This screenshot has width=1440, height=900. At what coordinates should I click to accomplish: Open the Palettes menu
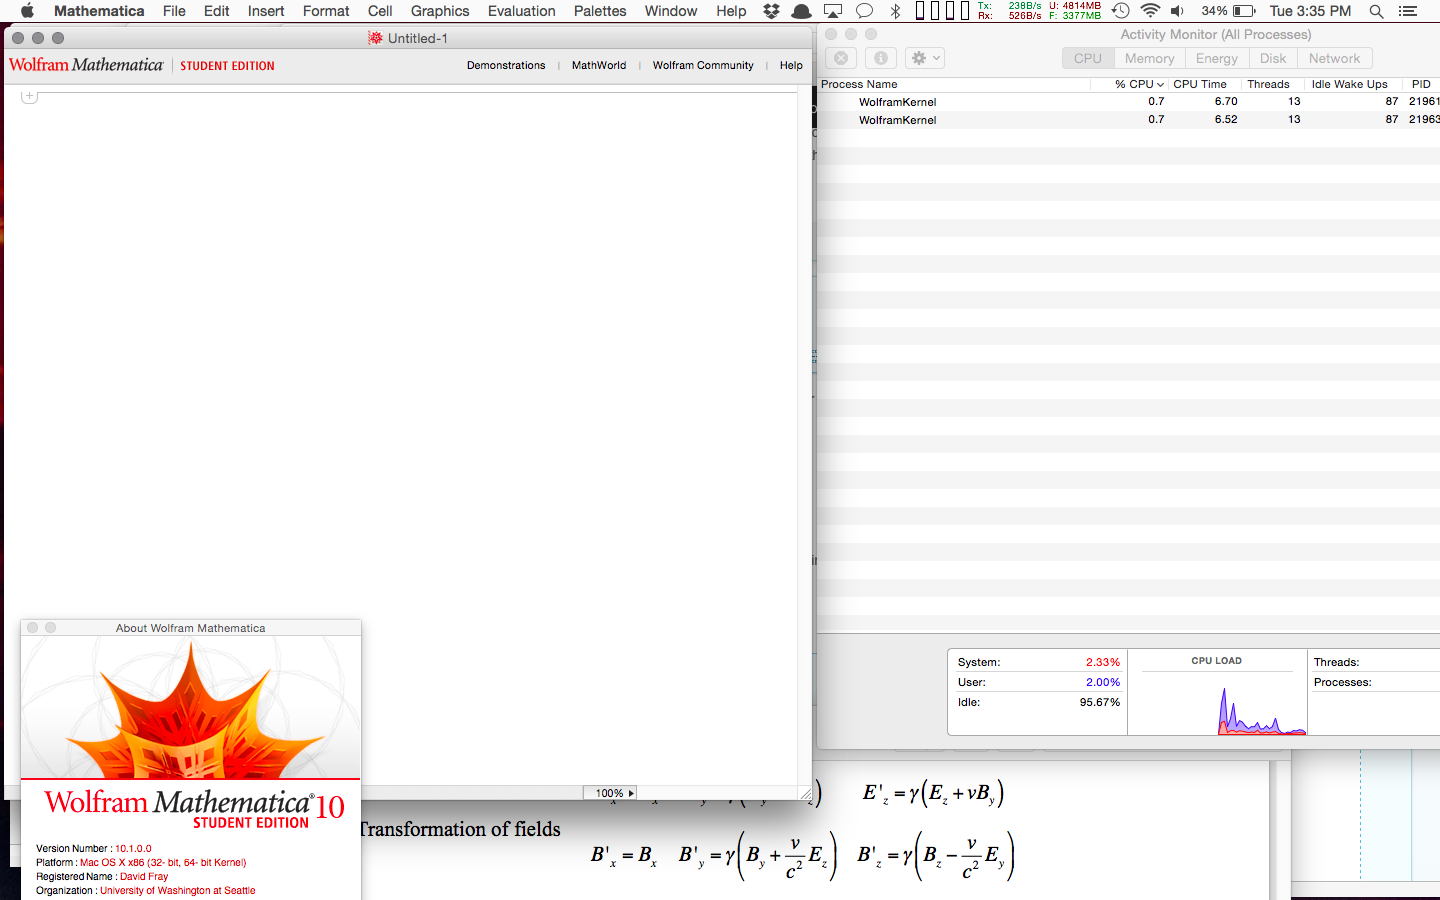[x=600, y=11]
